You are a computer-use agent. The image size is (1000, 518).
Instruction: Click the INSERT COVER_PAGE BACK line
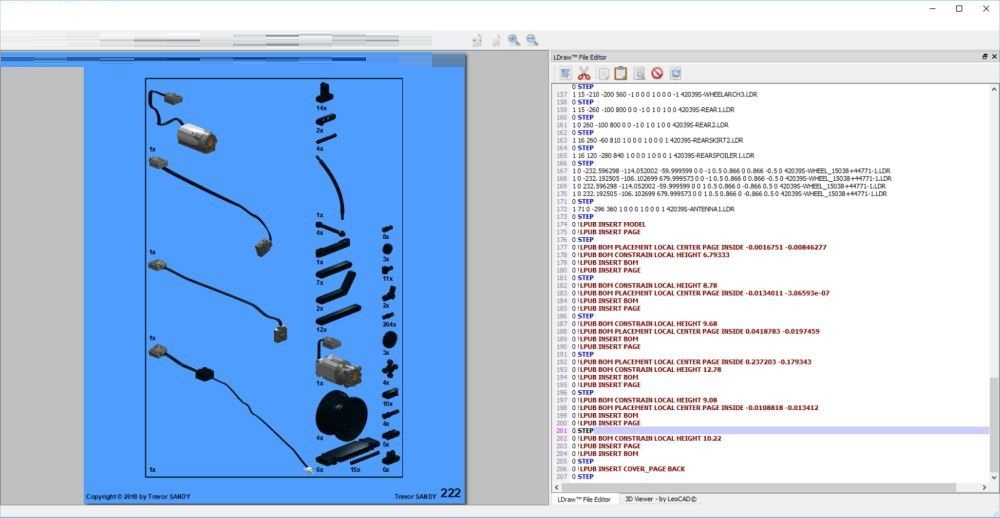pos(632,469)
